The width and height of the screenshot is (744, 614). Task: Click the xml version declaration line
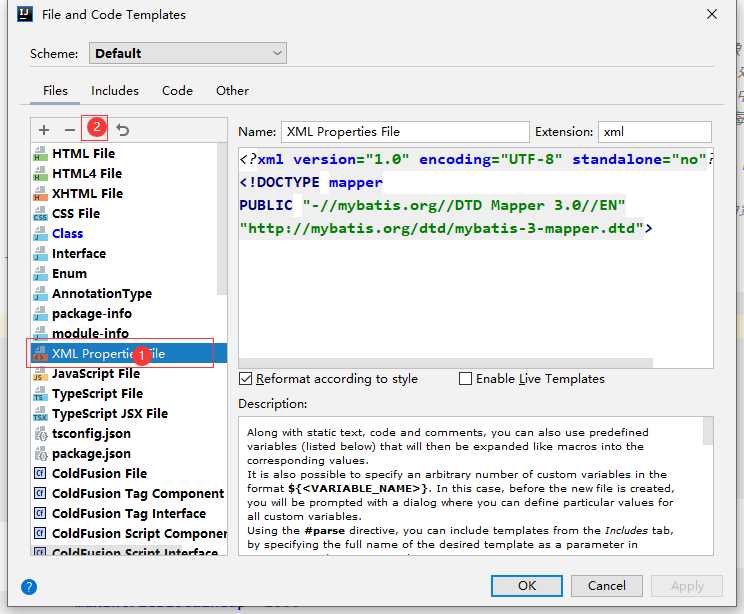pos(476,159)
